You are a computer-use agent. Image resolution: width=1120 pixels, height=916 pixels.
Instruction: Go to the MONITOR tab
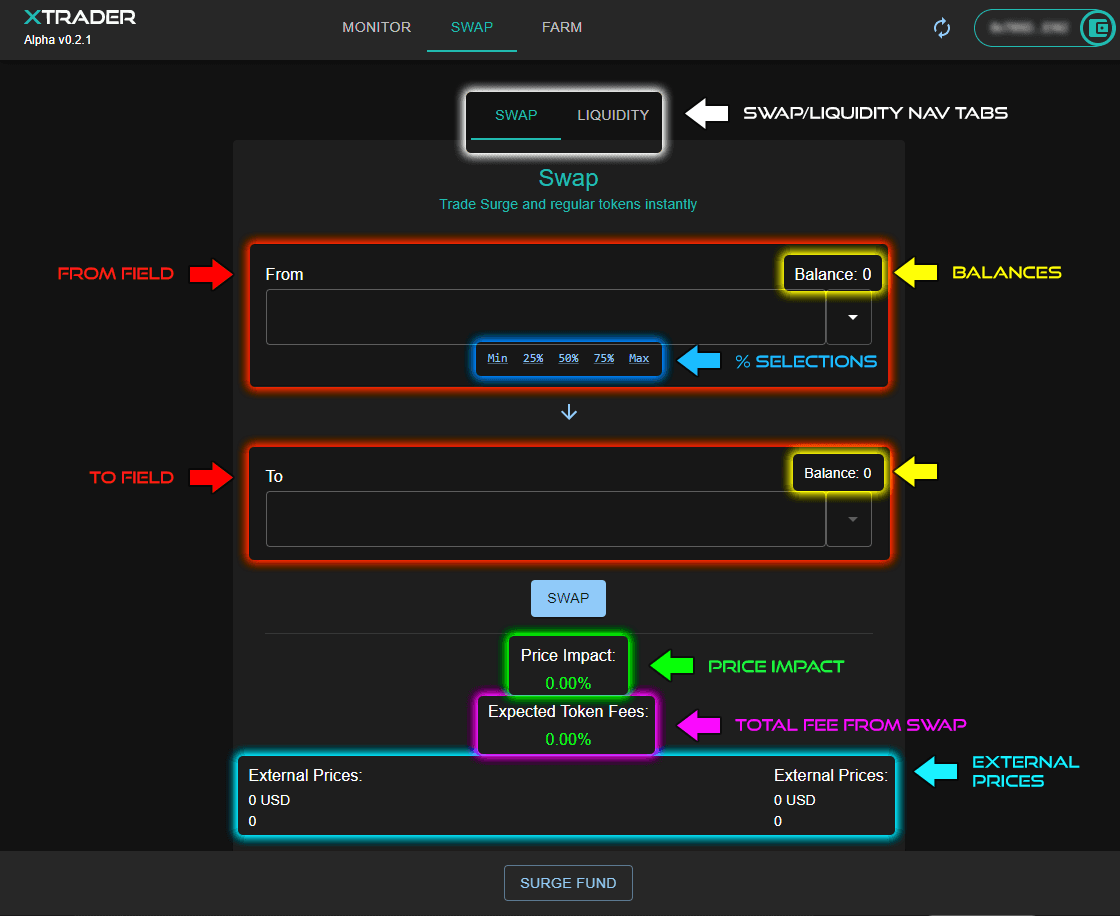[376, 27]
